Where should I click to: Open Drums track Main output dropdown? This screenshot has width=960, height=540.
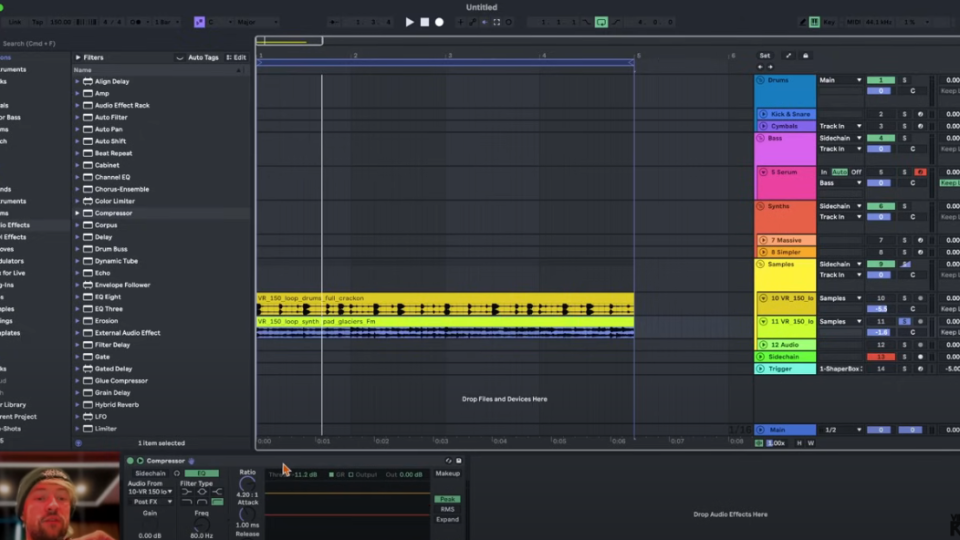tap(840, 80)
